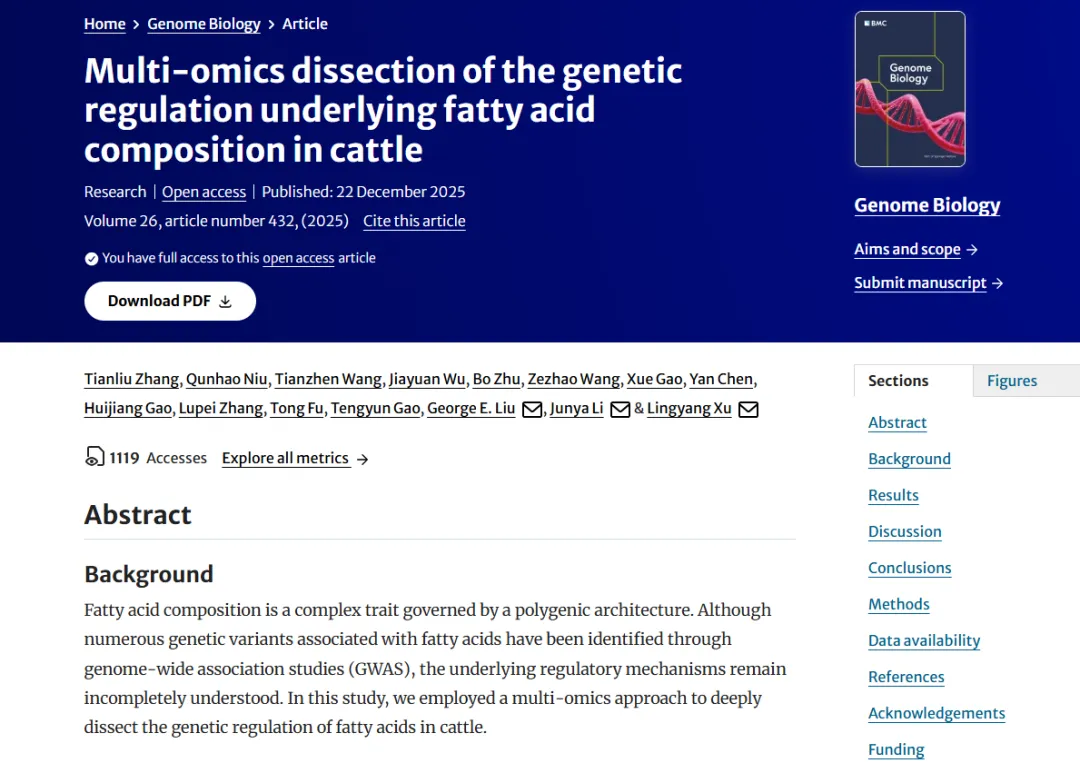Click the arrow beside Aims and scope
1080x763 pixels.
tap(972, 250)
